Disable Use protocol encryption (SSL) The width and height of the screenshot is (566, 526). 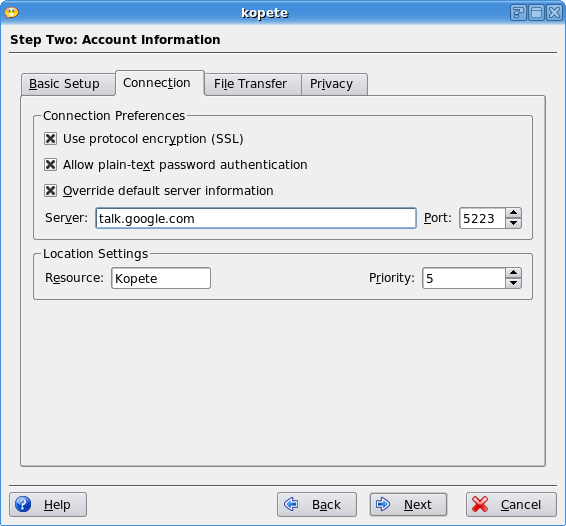51,139
